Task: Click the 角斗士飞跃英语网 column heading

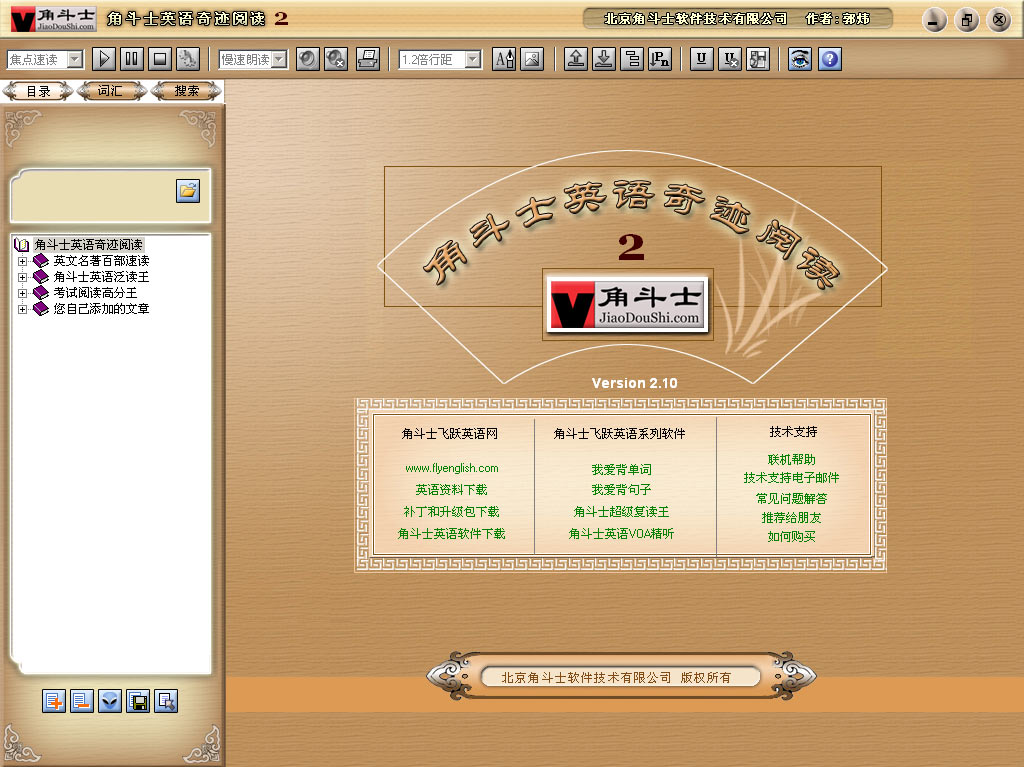Action: 449,433
